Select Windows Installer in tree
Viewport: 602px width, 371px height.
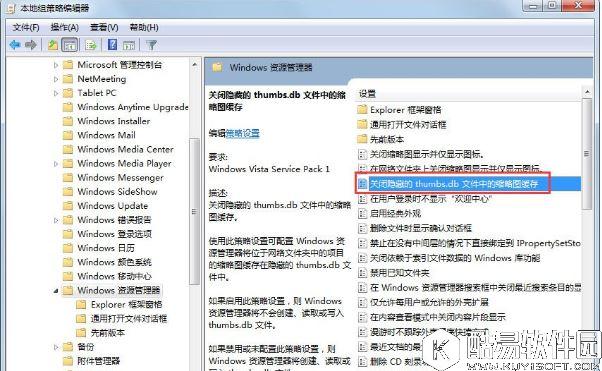[x=114, y=121]
